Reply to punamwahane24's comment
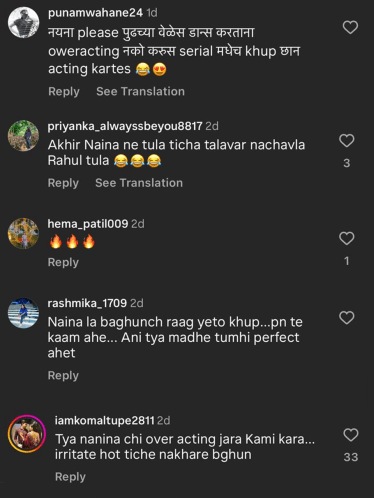Image resolution: width=374 pixels, height=498 pixels. point(64,91)
